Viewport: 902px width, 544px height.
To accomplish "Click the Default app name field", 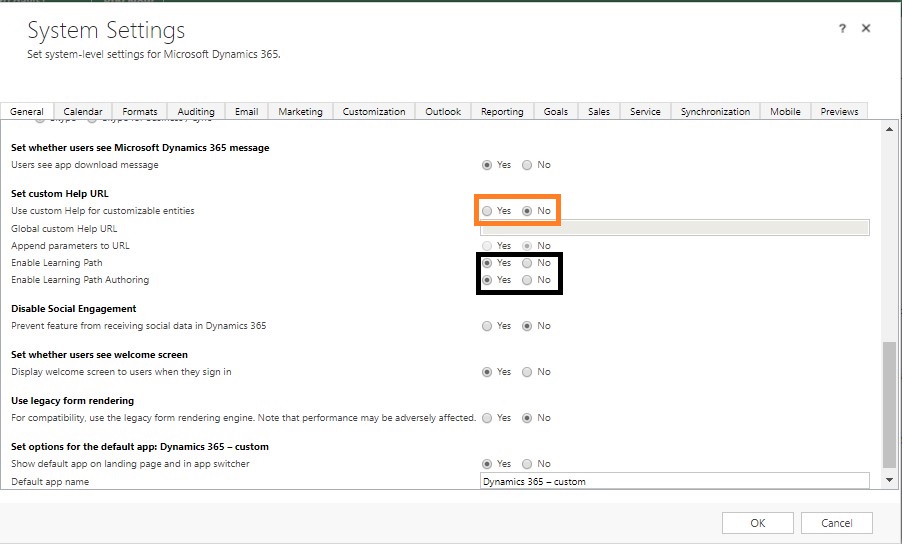I will [675, 481].
